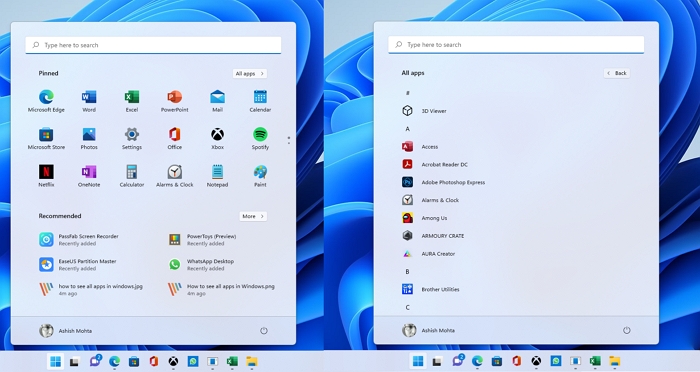Go Back from the All apps list
Screen dimensions: 700x372
(x=617, y=73)
